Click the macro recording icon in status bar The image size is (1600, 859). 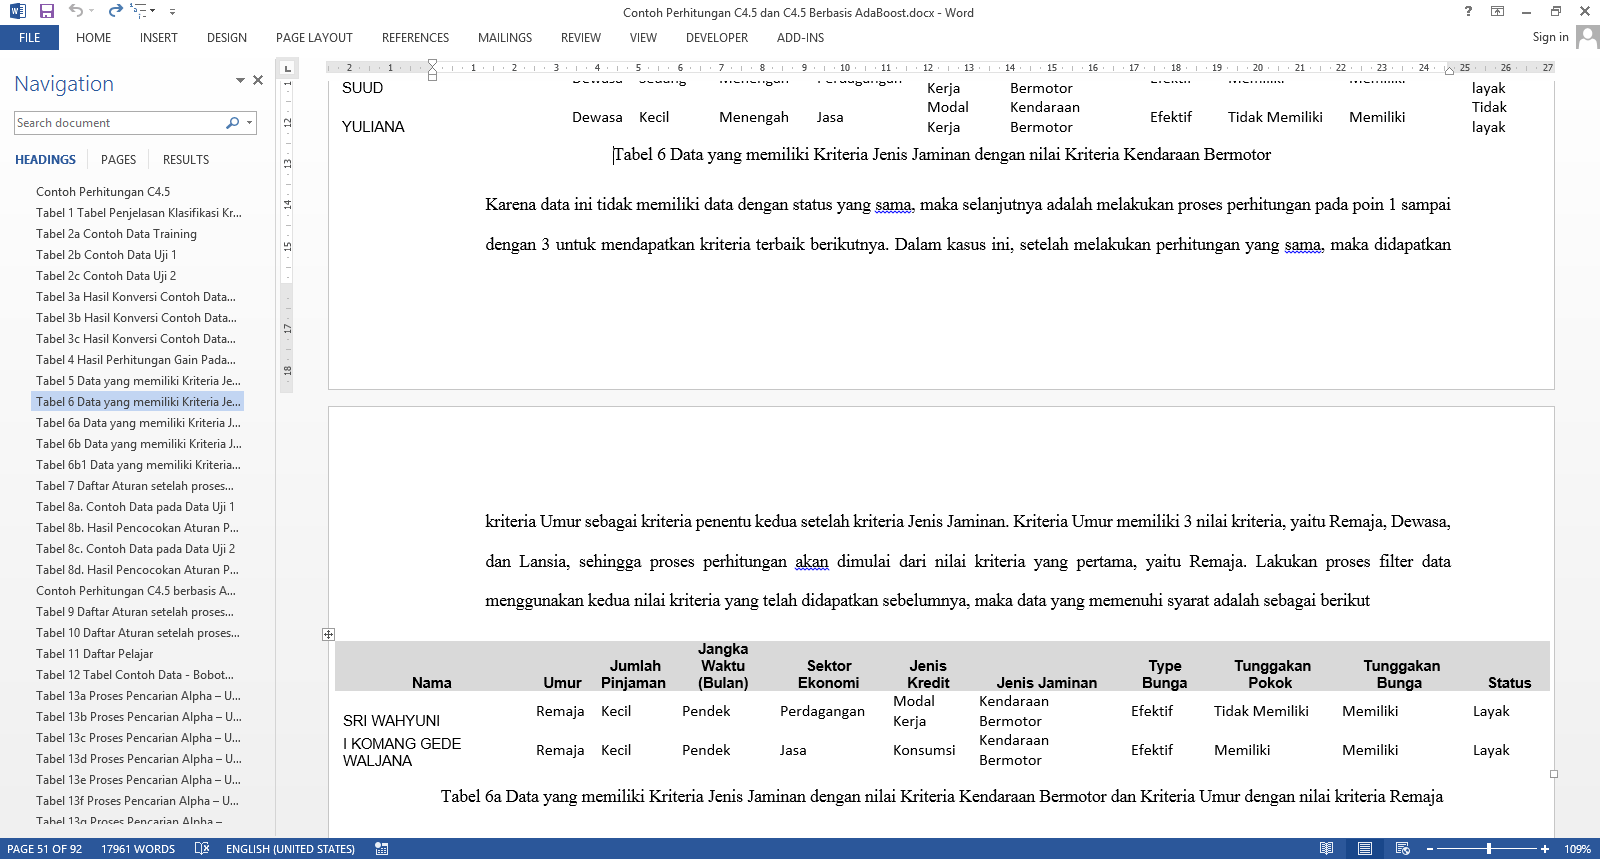pyautogui.click(x=381, y=848)
